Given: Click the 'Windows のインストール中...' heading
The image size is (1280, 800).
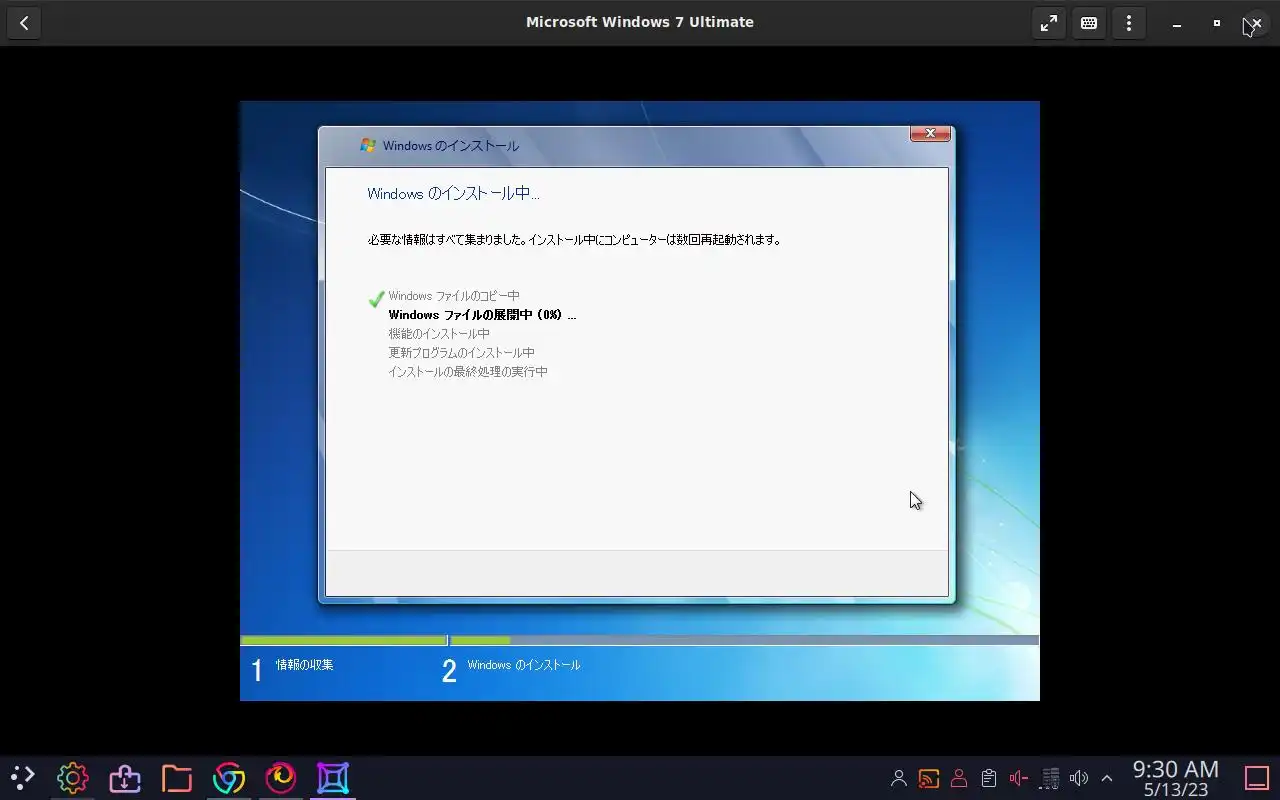Looking at the screenshot, I should pos(453,193).
